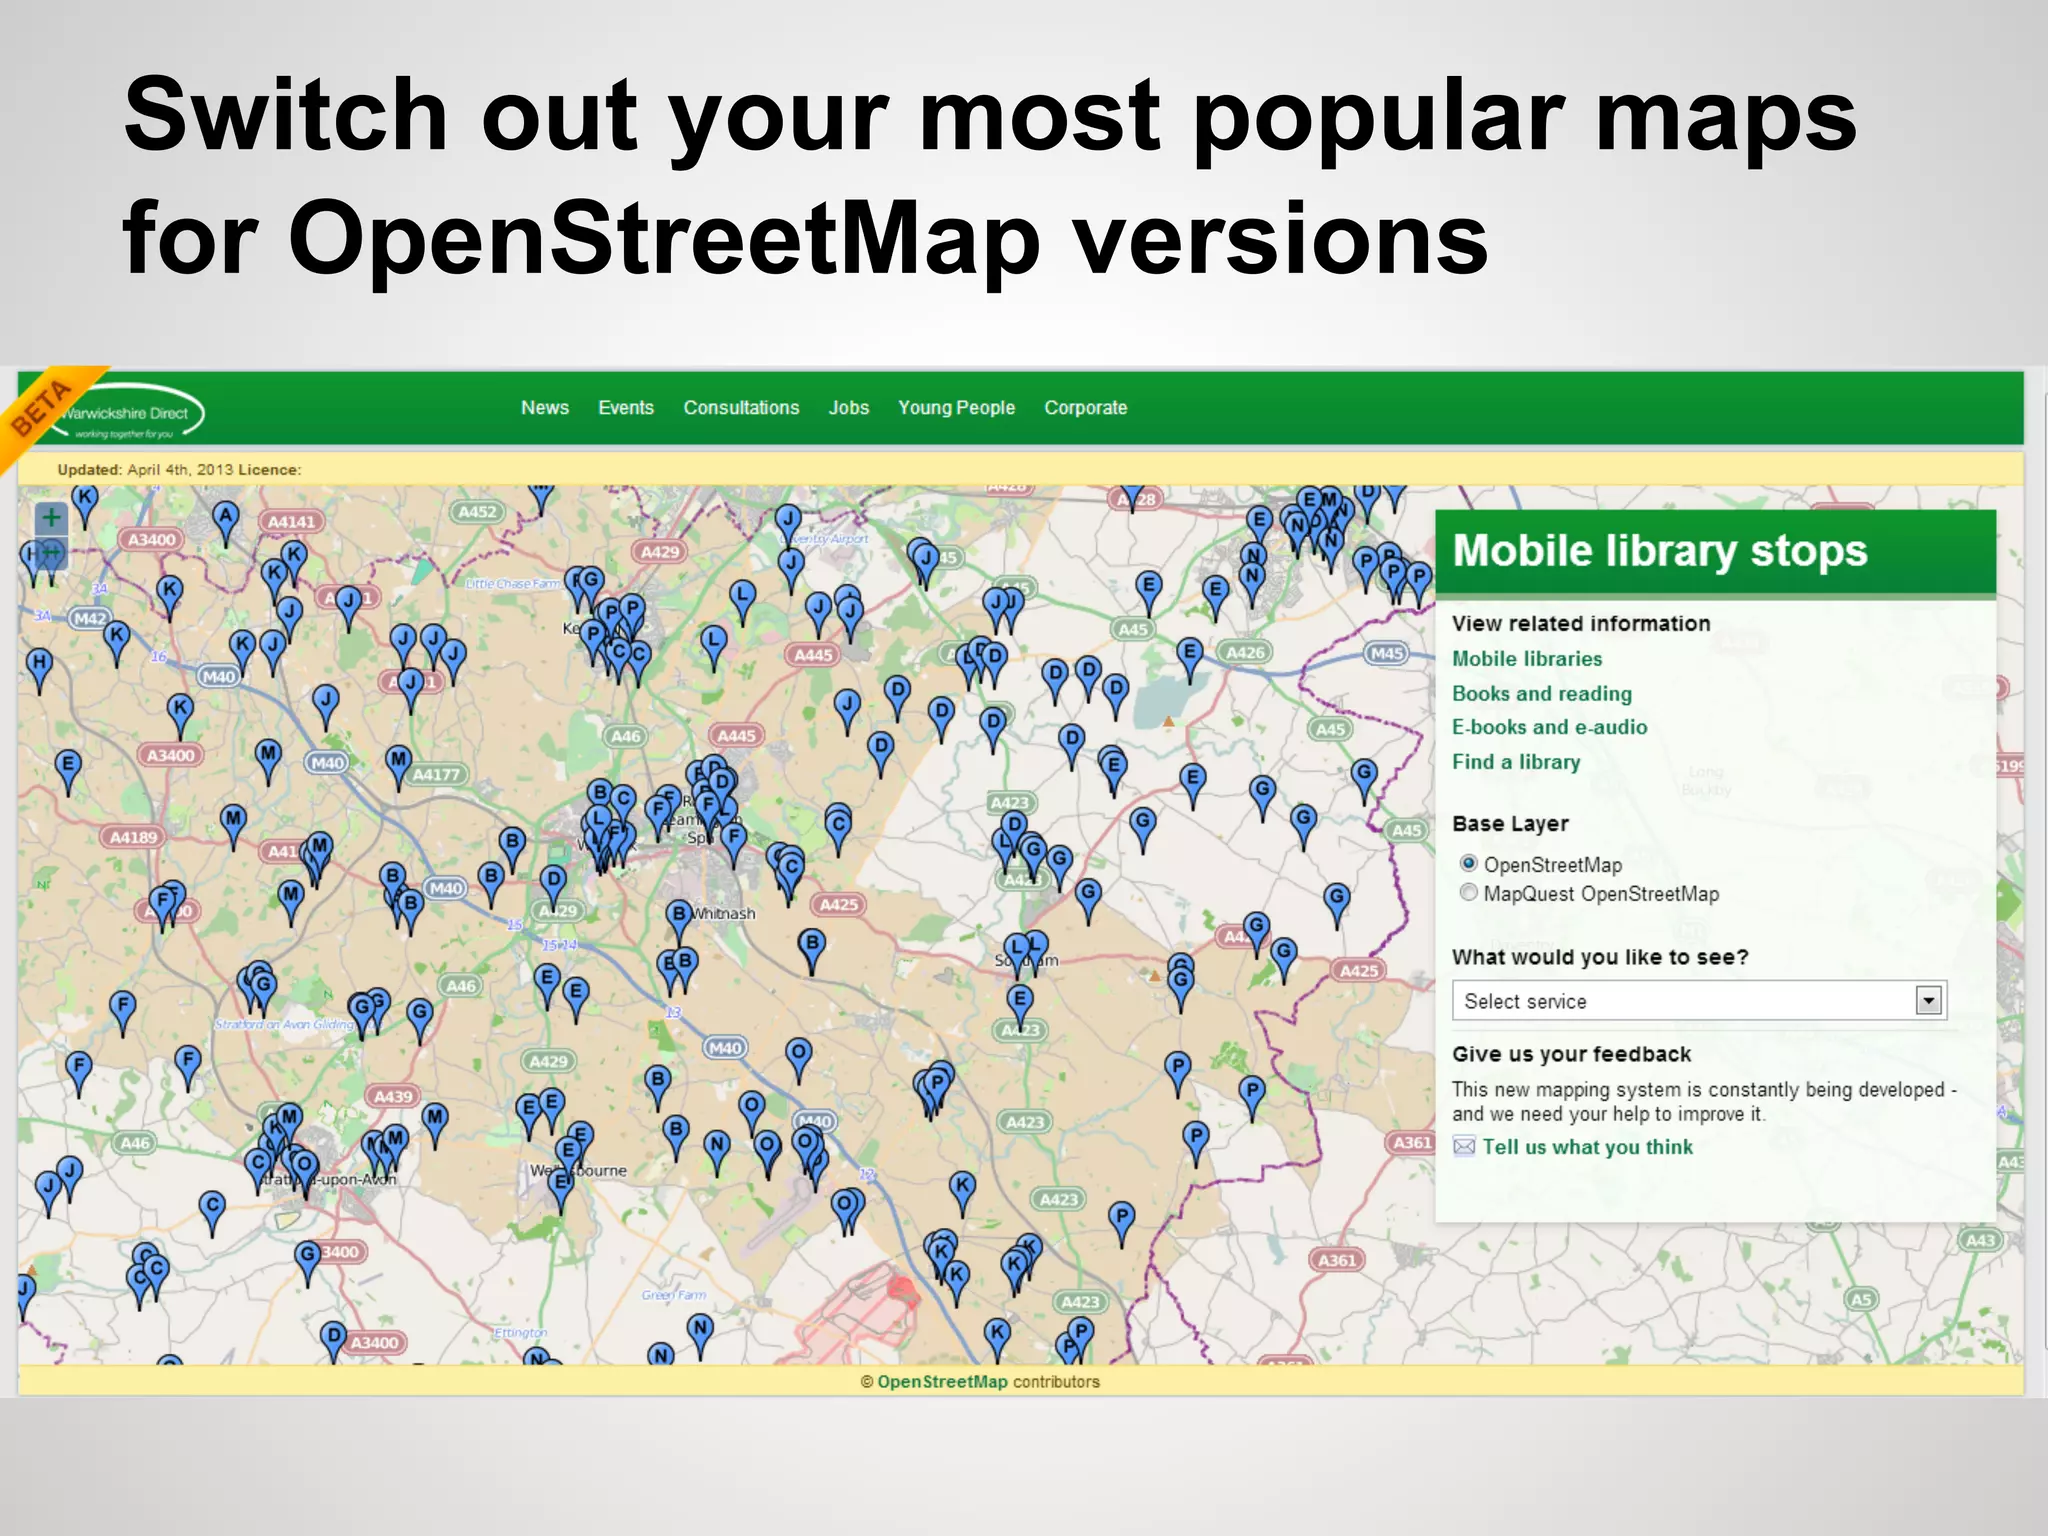Click the E marker near left map edge

pos(67,771)
